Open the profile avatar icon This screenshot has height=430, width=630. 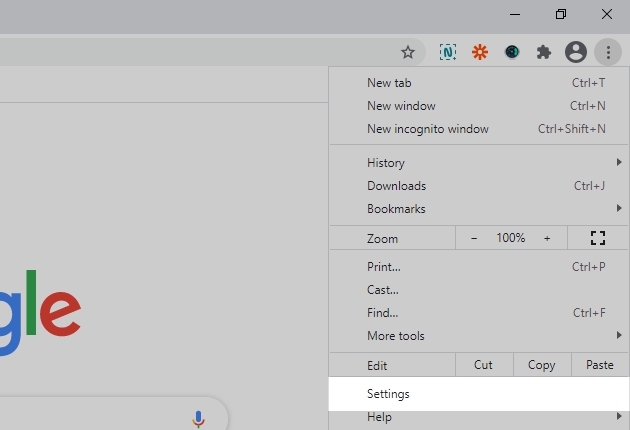click(x=575, y=52)
